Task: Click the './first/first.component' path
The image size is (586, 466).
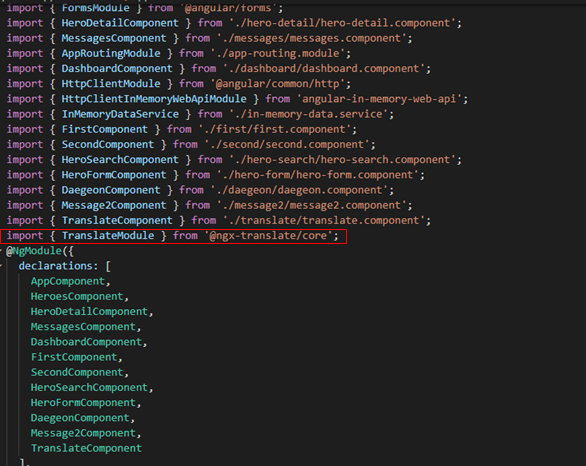Action: [275, 129]
